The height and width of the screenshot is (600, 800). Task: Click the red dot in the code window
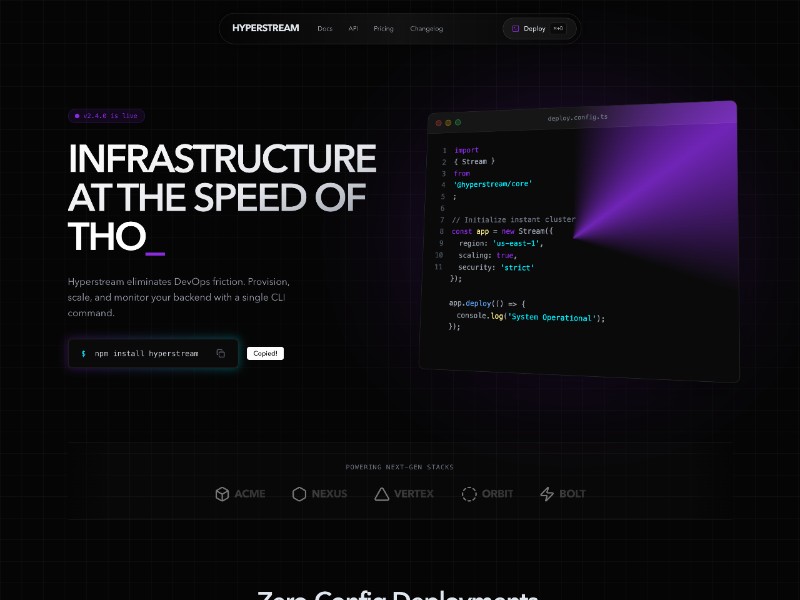pyautogui.click(x=438, y=122)
